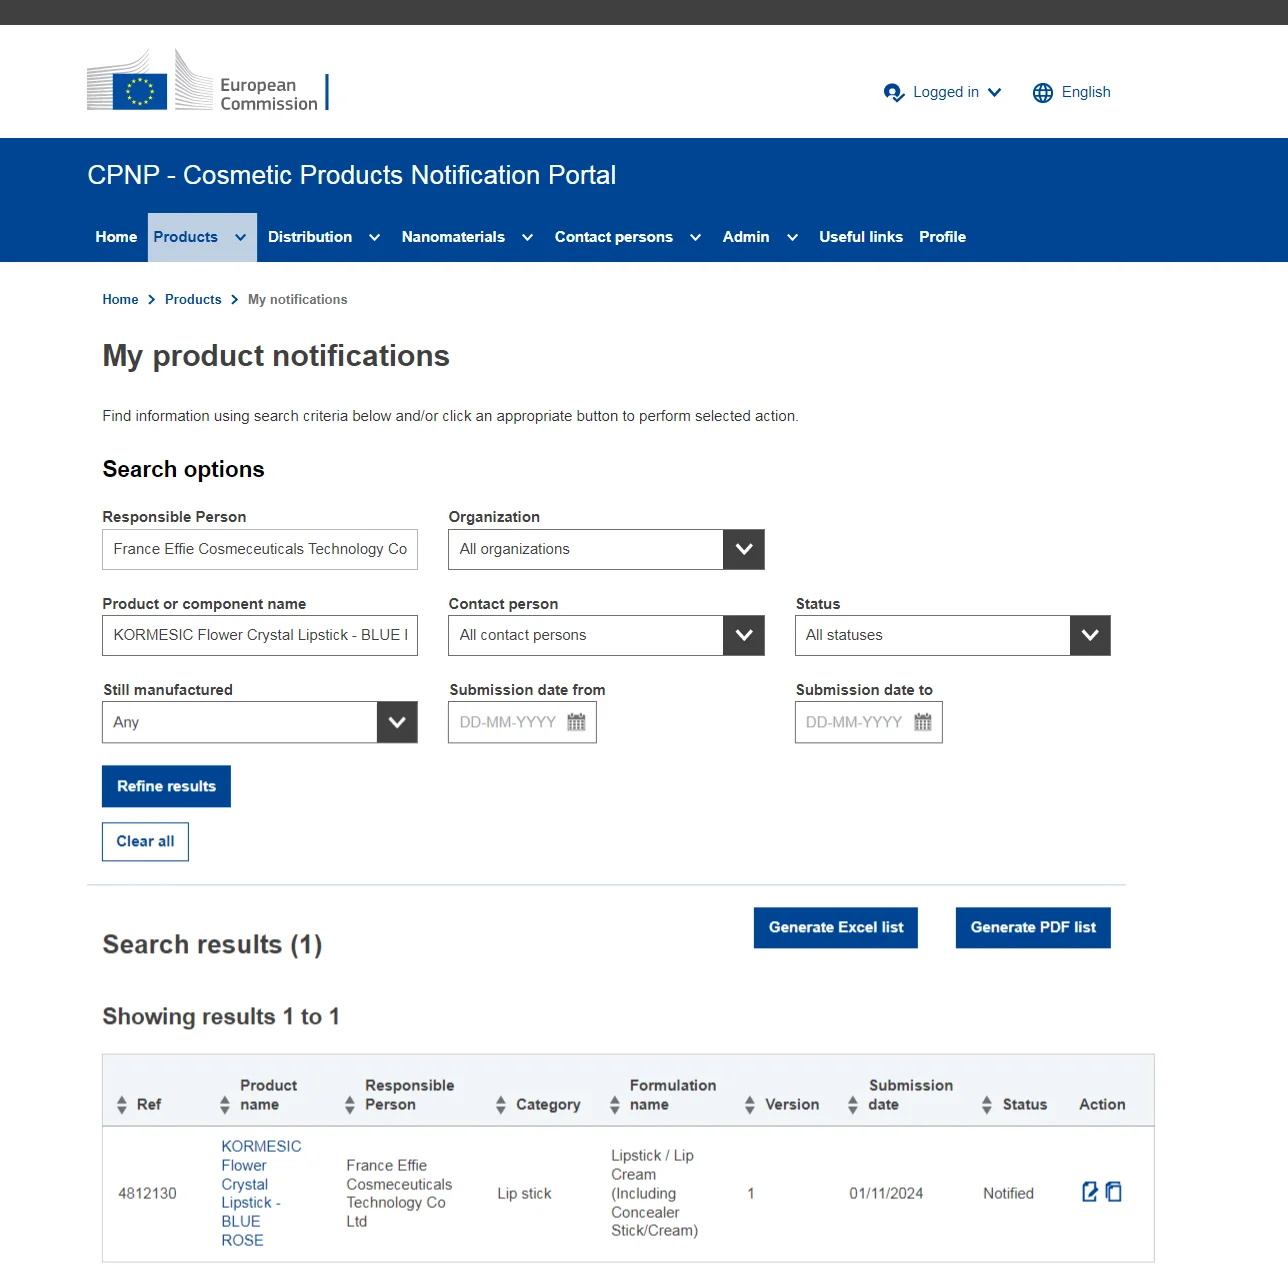Open the Nanomaterials menu
The height and width of the screenshot is (1276, 1288).
tap(466, 237)
